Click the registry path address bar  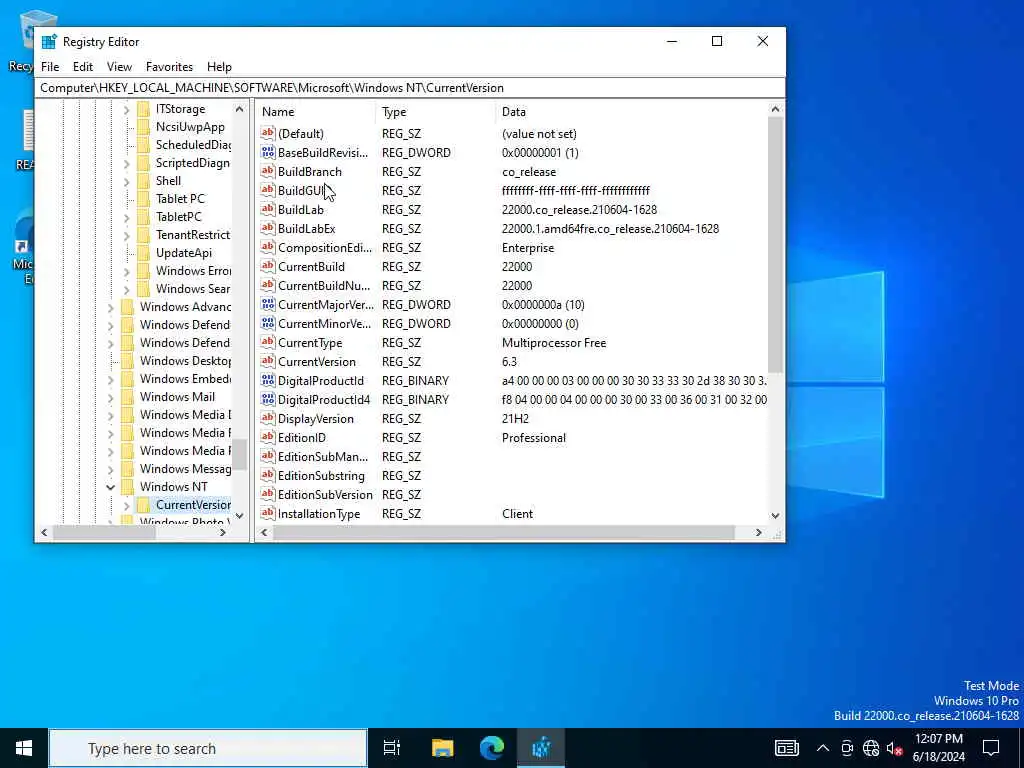coord(410,88)
